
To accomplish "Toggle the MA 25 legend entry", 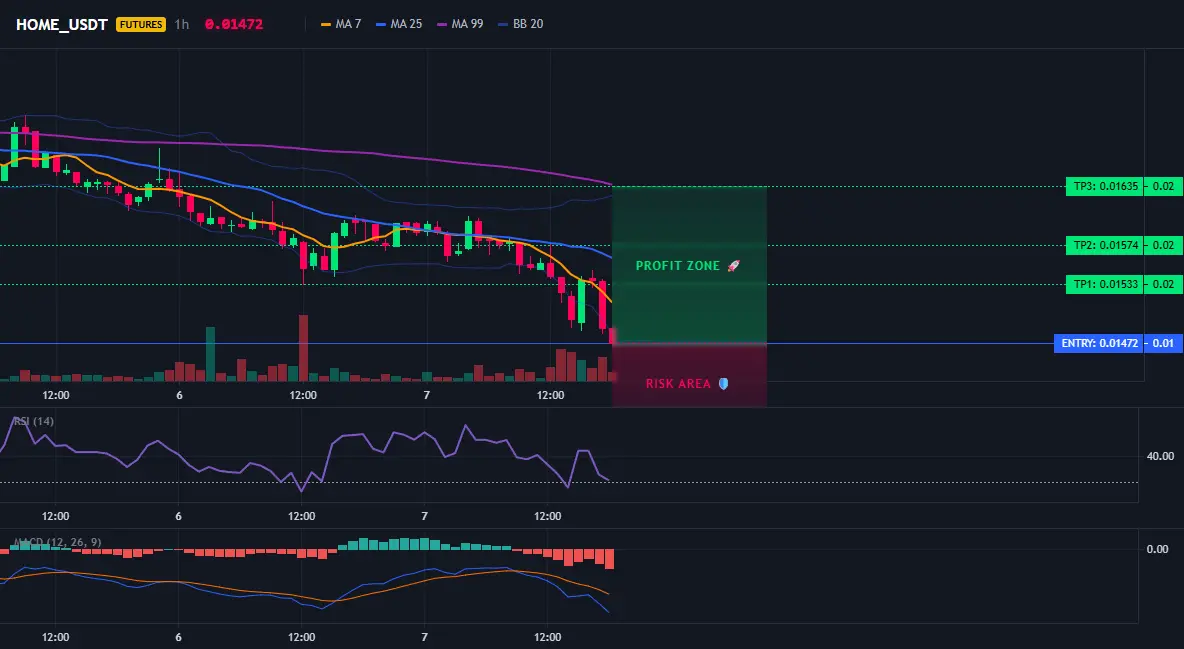I will (399, 24).
